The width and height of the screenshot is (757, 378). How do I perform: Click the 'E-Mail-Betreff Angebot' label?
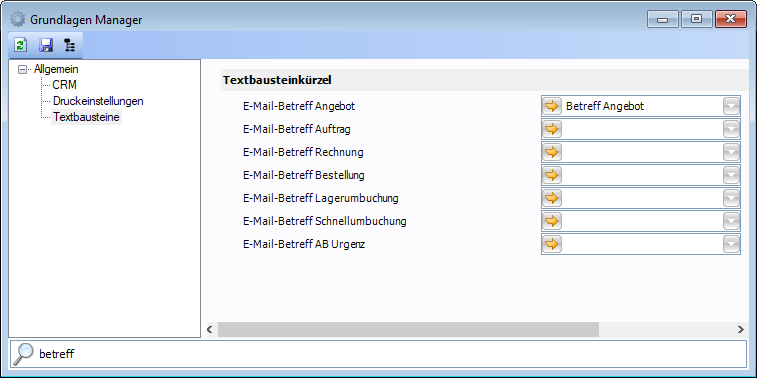click(x=299, y=106)
